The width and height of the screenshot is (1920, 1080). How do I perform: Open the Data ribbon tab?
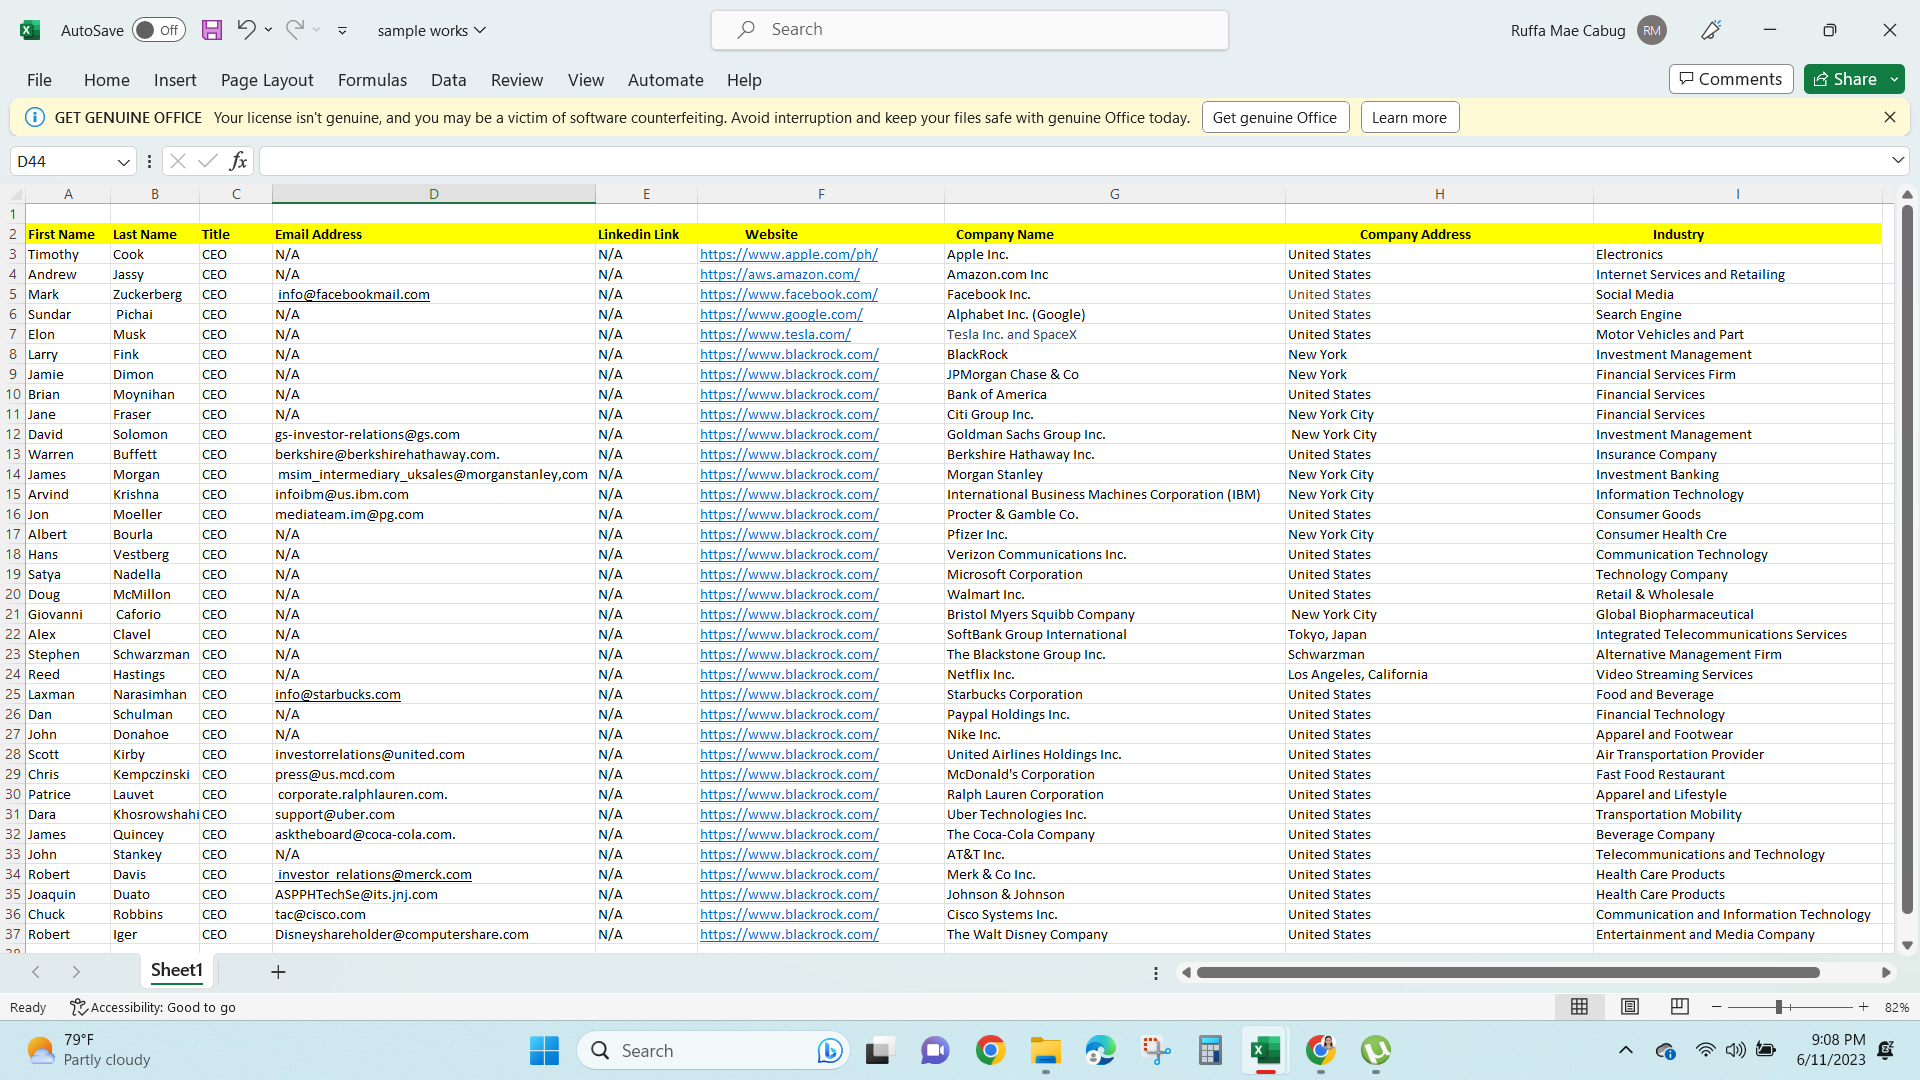pyautogui.click(x=448, y=80)
